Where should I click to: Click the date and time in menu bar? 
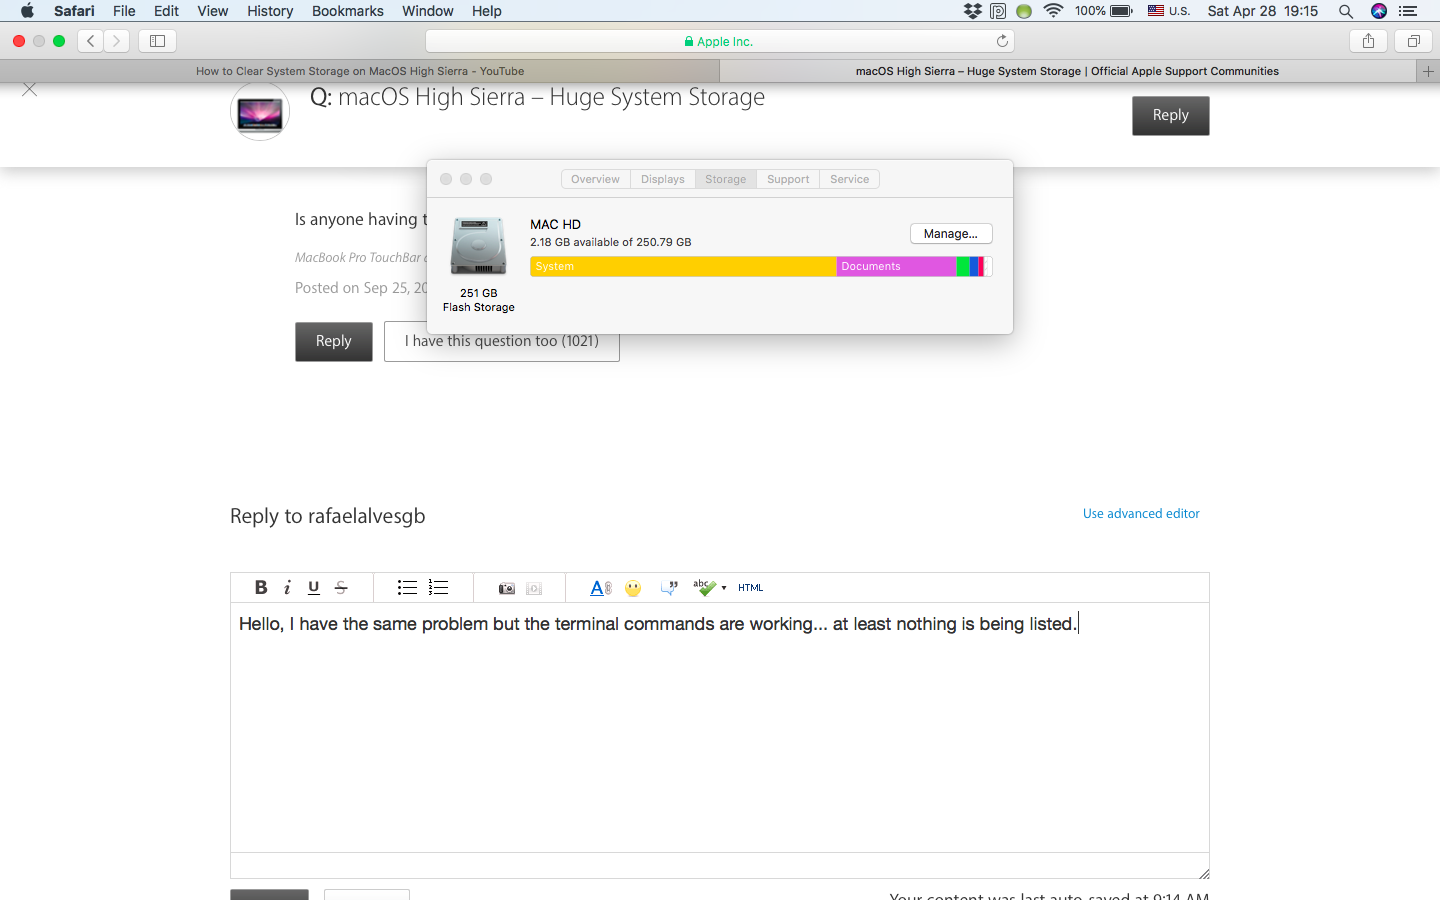point(1263,11)
